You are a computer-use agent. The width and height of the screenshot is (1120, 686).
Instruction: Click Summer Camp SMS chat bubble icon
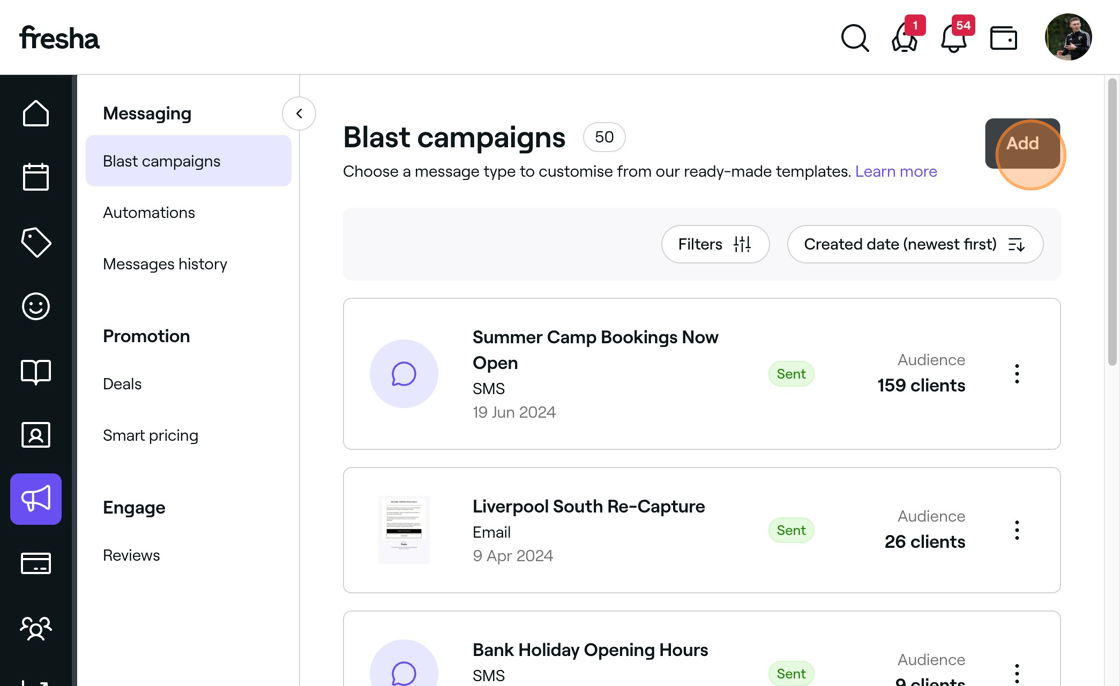point(404,374)
